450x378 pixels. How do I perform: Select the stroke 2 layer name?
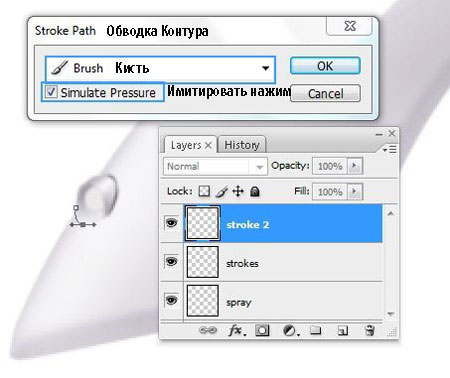pos(248,225)
